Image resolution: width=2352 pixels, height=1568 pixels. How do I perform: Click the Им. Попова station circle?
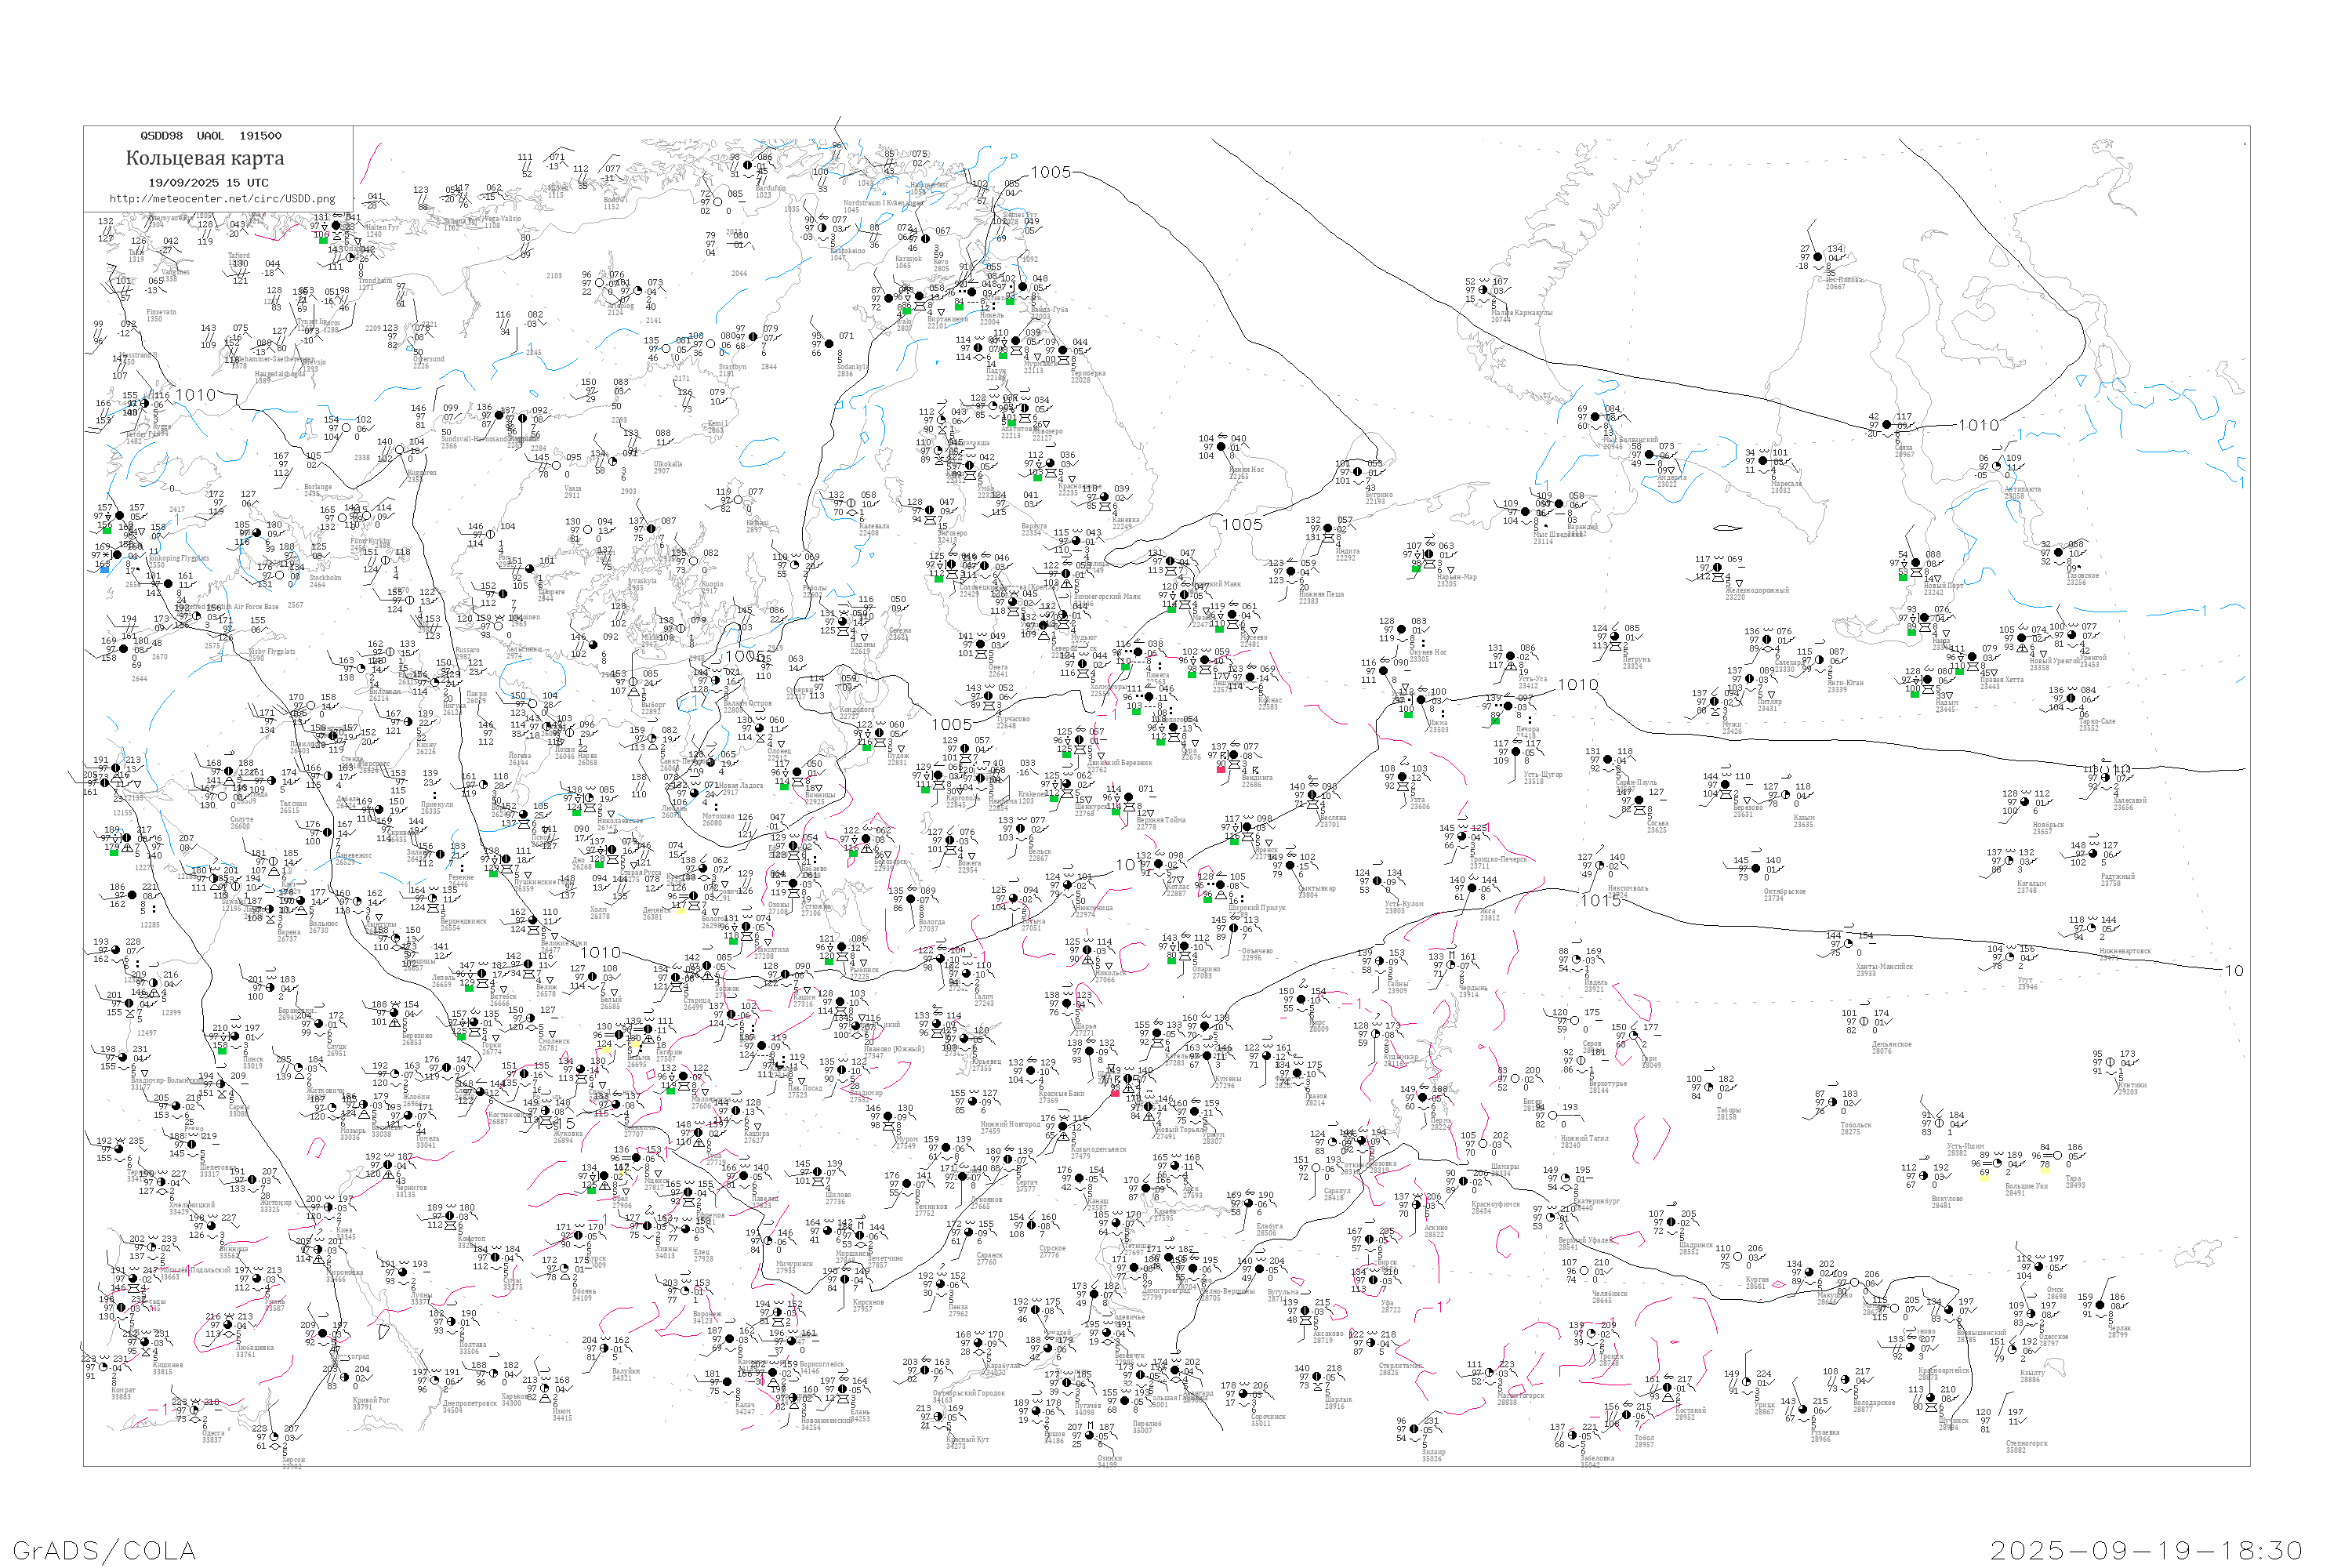click(x=1818, y=257)
